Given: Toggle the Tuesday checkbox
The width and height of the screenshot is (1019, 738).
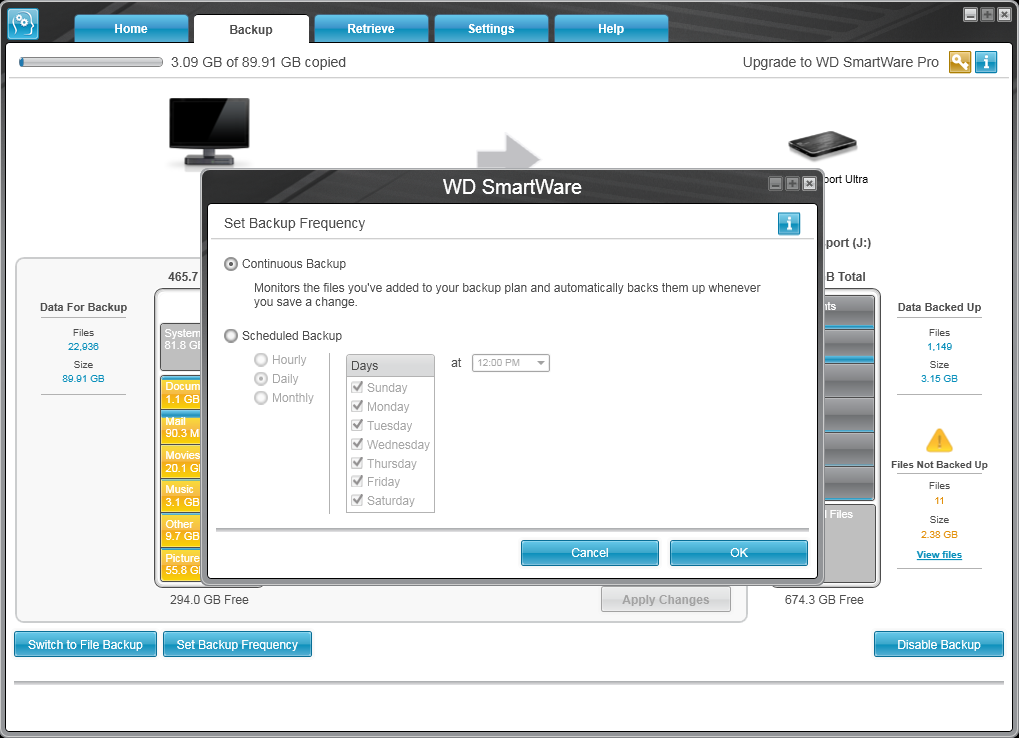Looking at the screenshot, I should (x=357, y=425).
